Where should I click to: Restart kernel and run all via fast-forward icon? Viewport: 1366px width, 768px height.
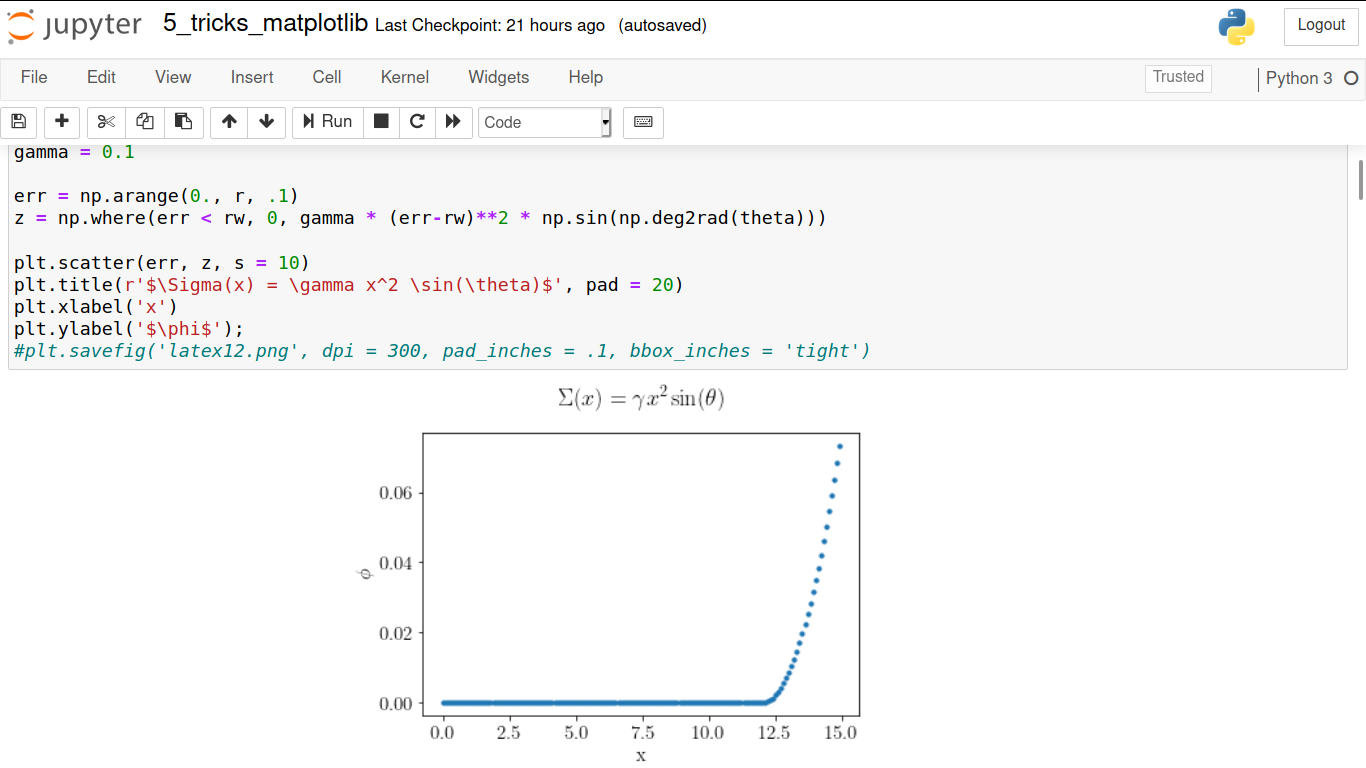[x=453, y=122]
